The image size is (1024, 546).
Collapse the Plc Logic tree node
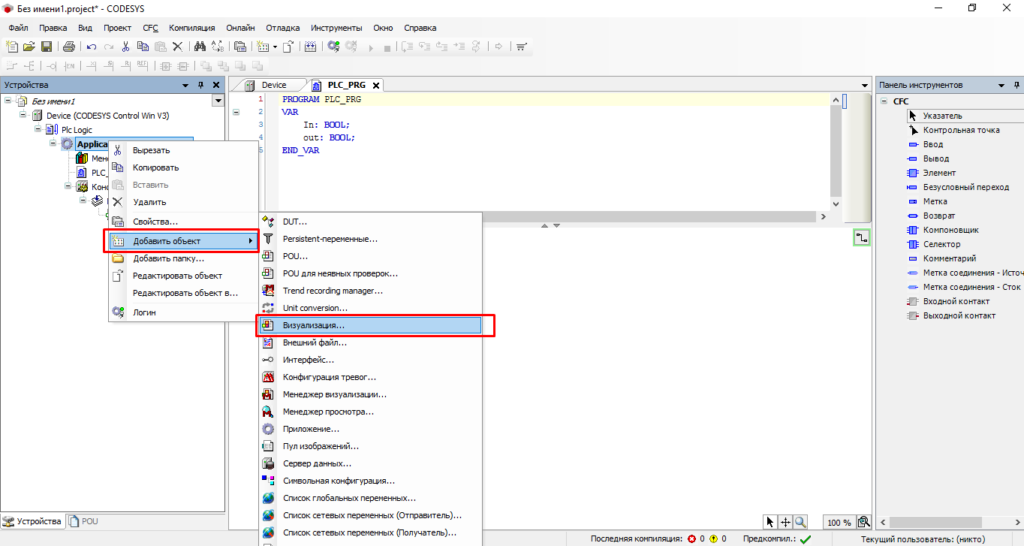click(x=38, y=129)
